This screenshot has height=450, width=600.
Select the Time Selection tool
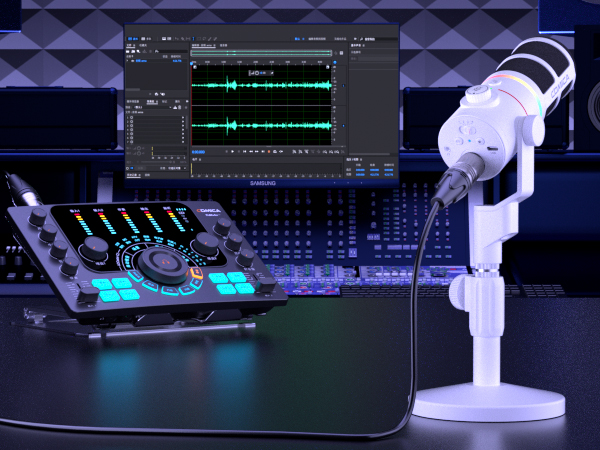coord(193,39)
